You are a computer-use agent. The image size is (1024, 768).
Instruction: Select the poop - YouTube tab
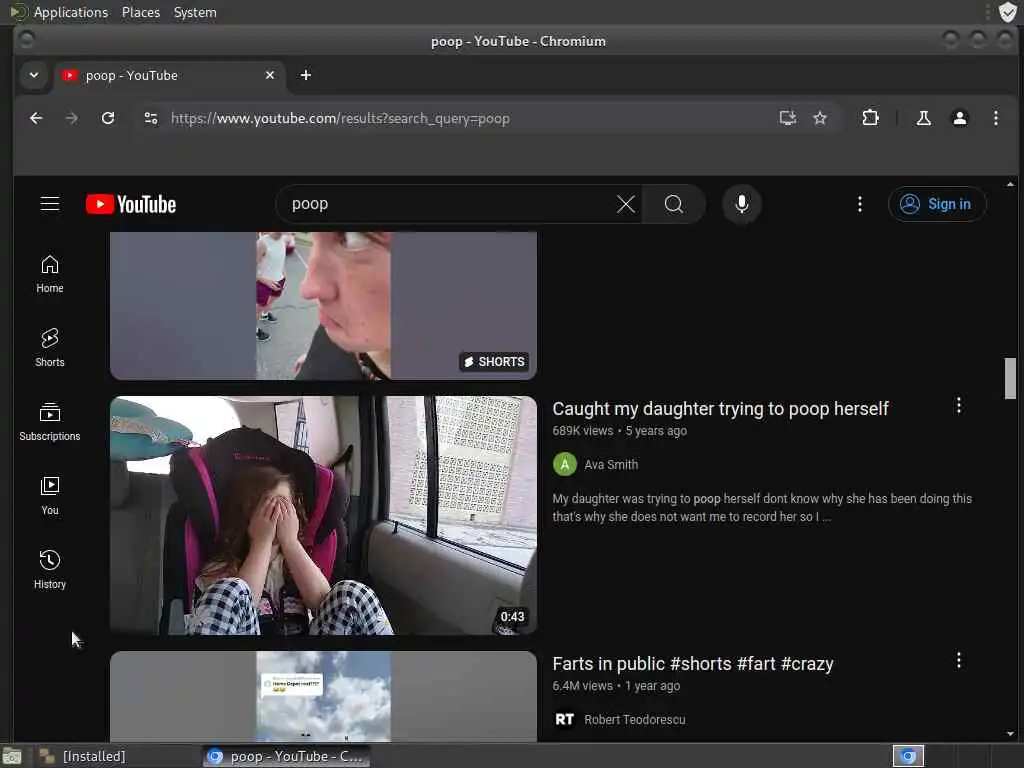(x=170, y=75)
